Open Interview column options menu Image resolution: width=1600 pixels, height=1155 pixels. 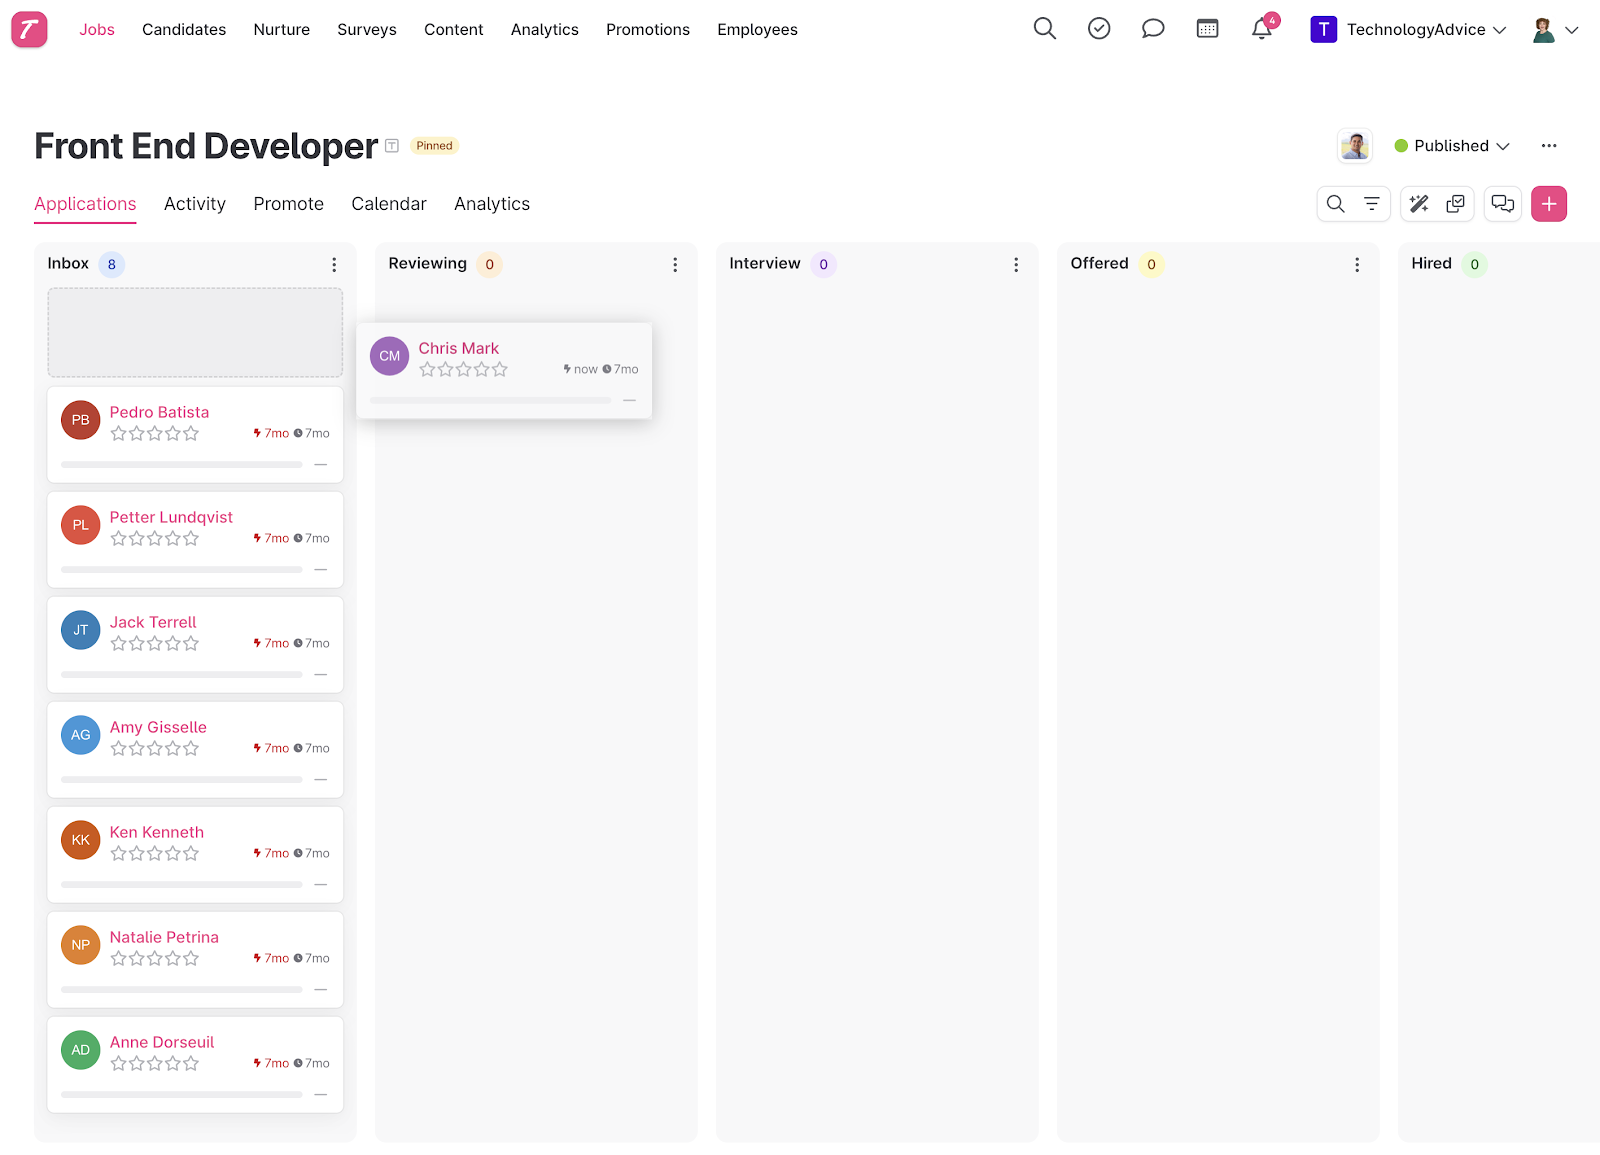tap(1016, 264)
